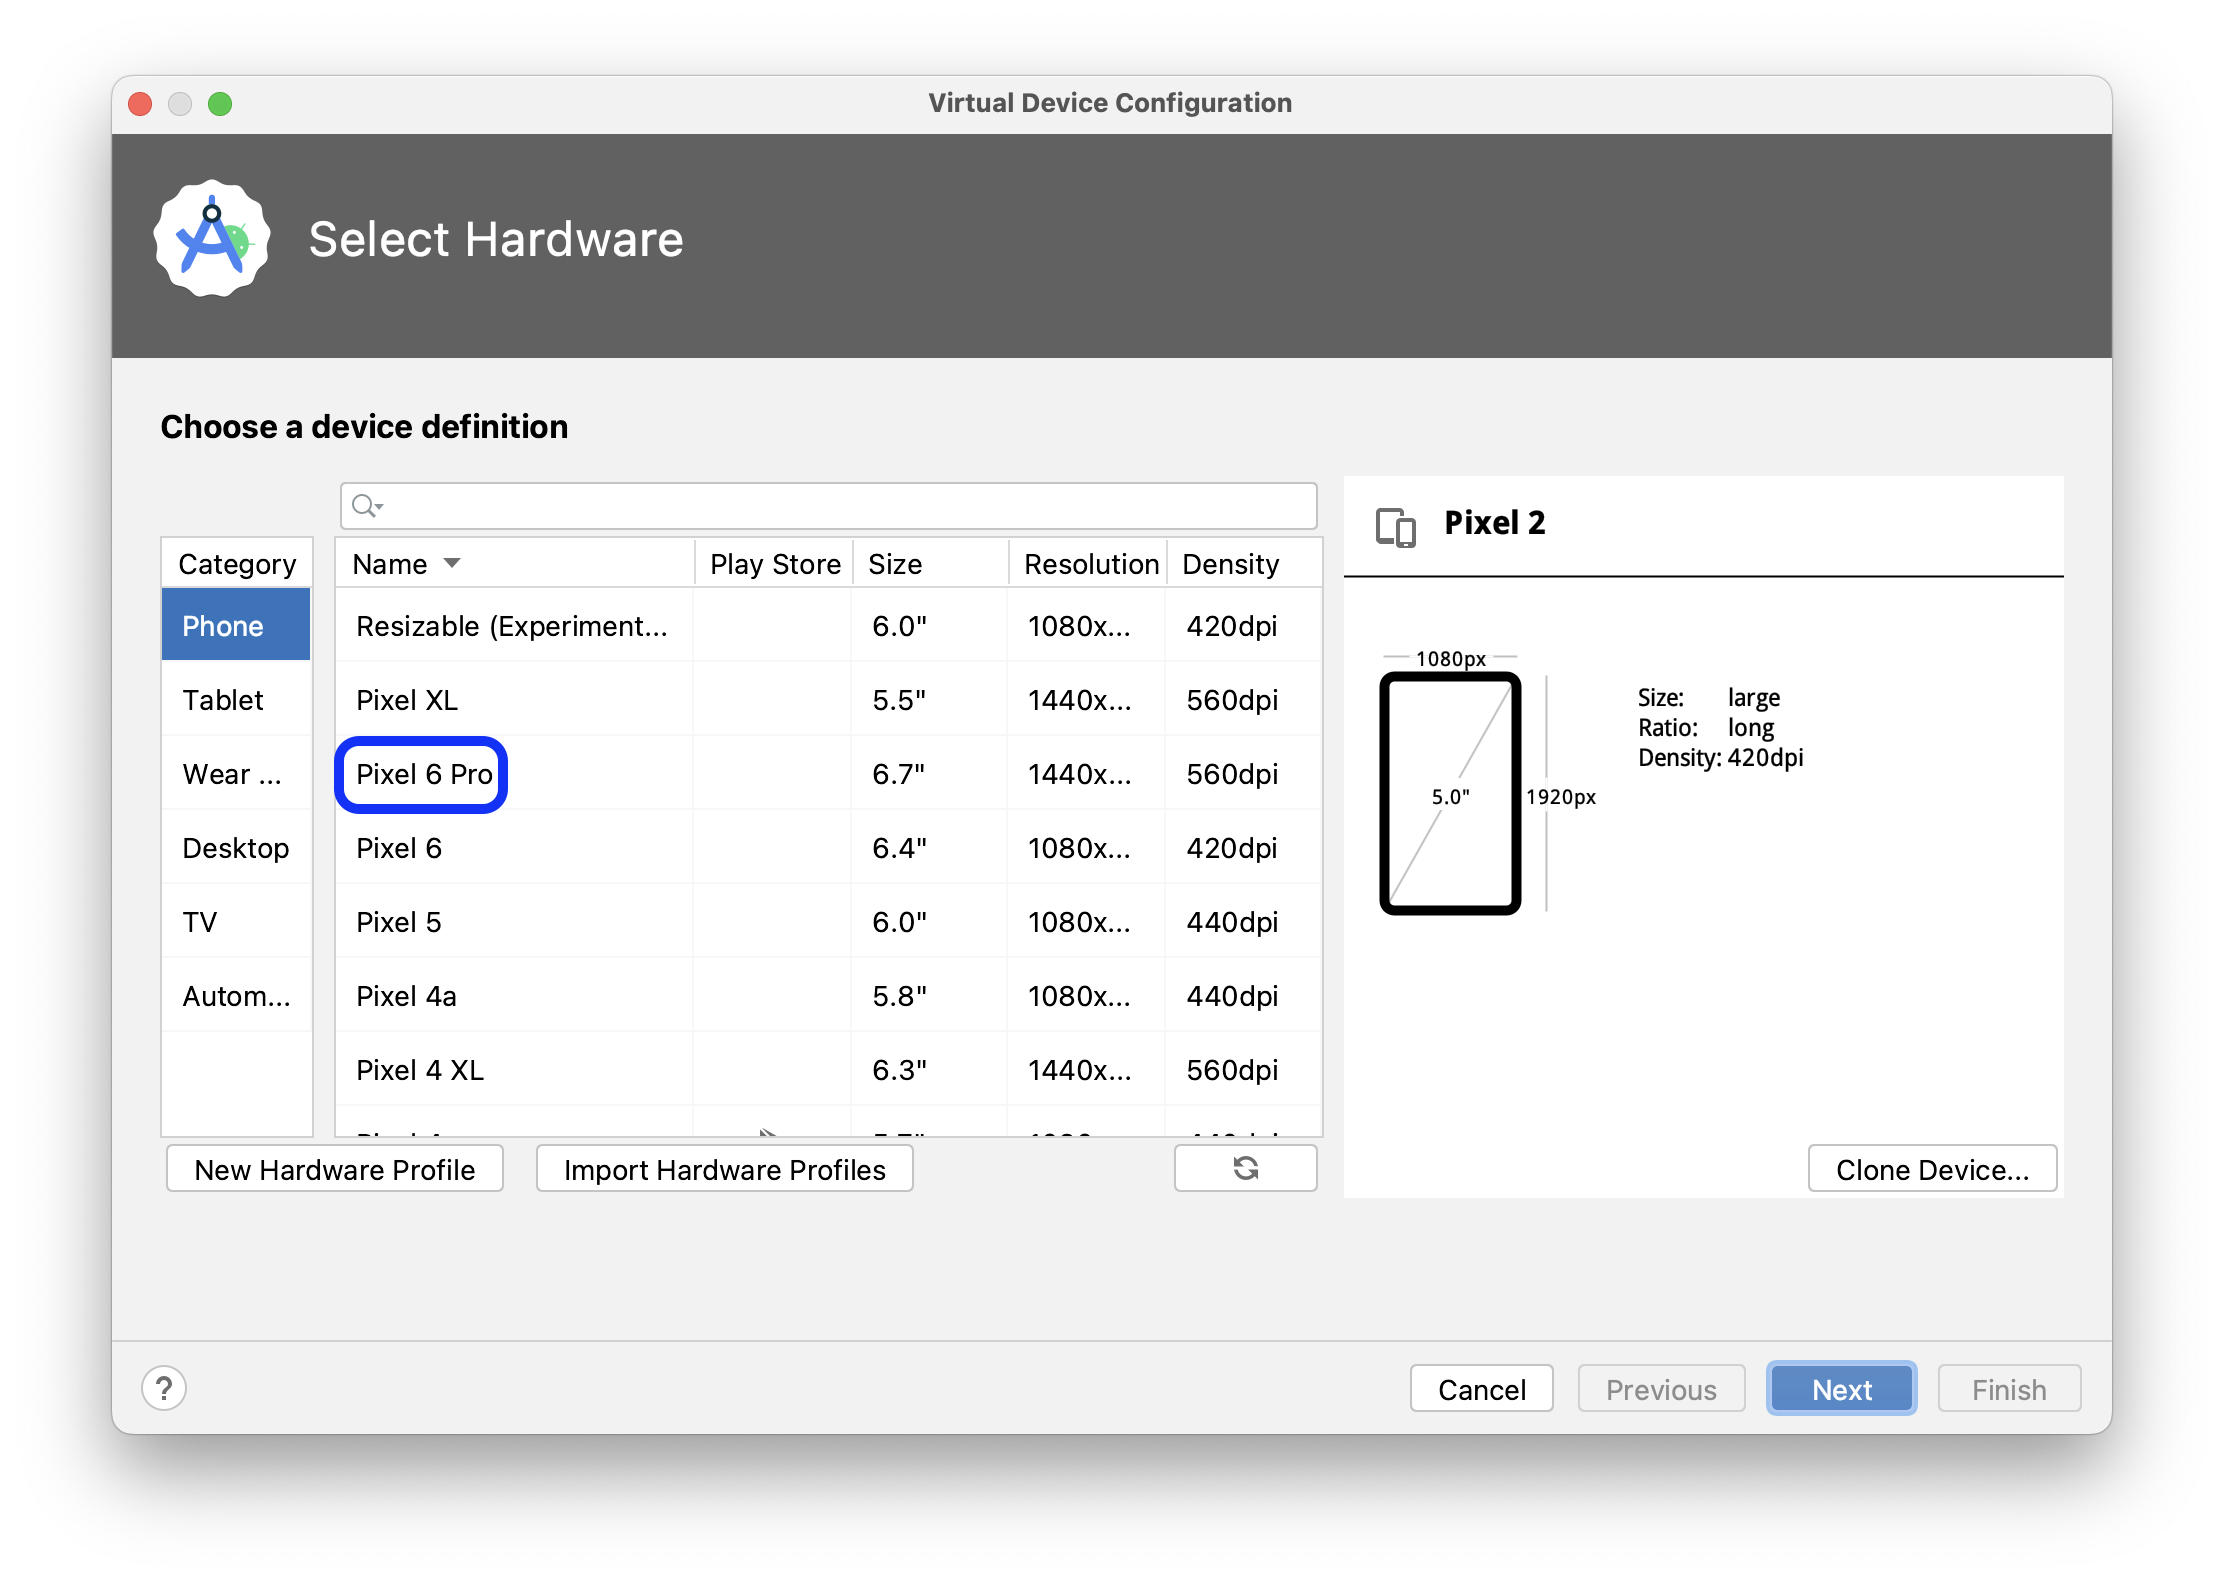Click Clone Device button
This screenshot has width=2224, height=1582.
click(x=1932, y=1168)
